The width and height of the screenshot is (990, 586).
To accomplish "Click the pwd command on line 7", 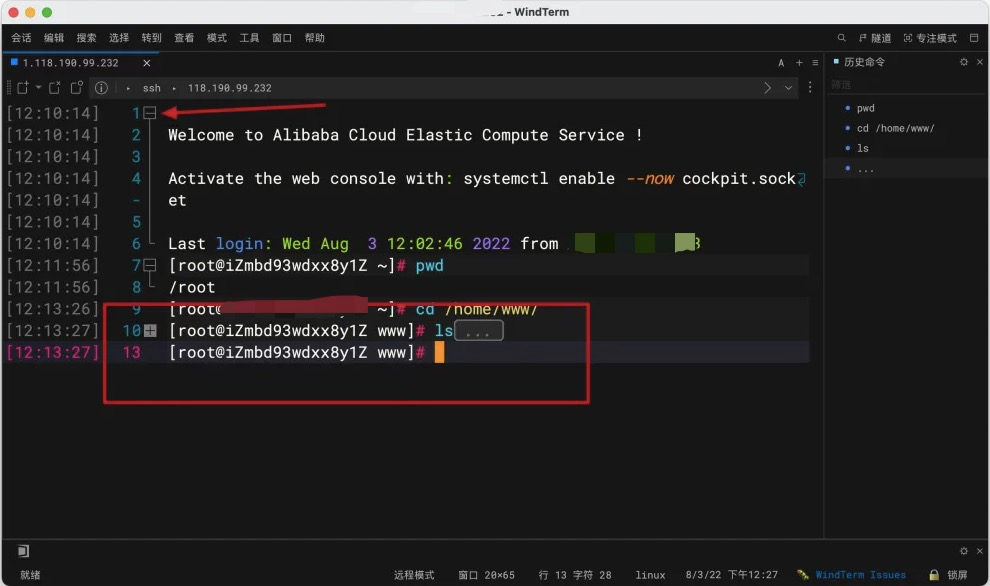I will tap(429, 265).
